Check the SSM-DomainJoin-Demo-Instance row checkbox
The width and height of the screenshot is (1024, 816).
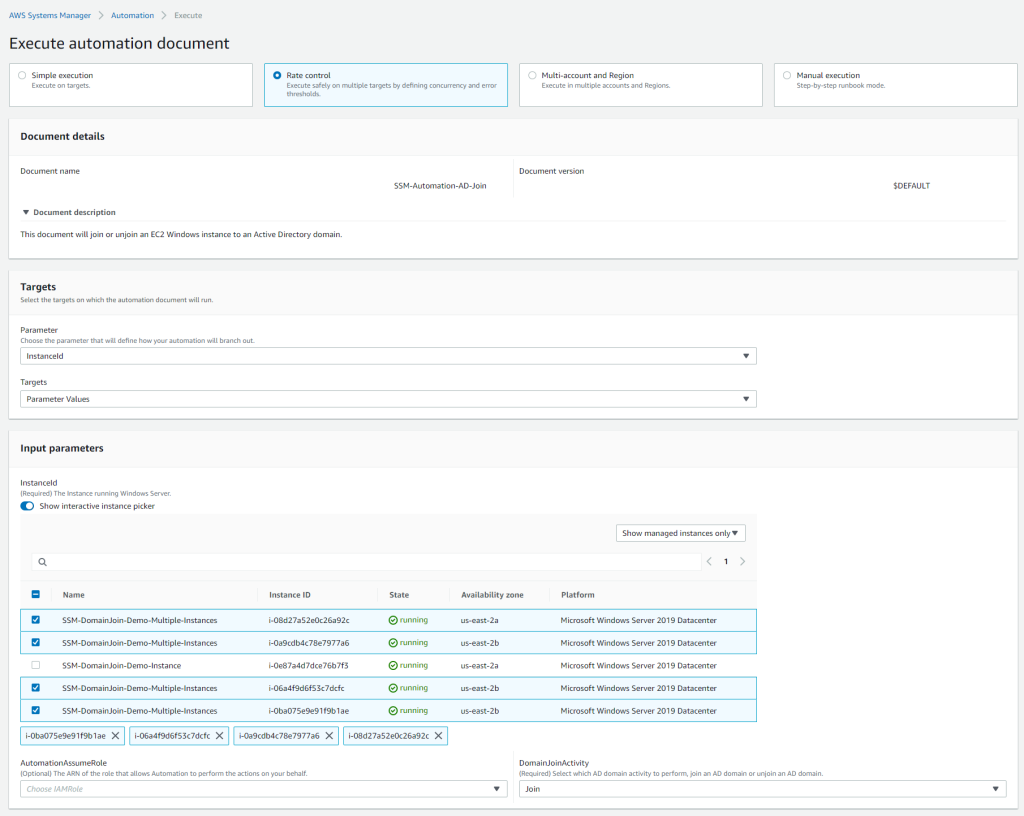pyautogui.click(x=36, y=665)
